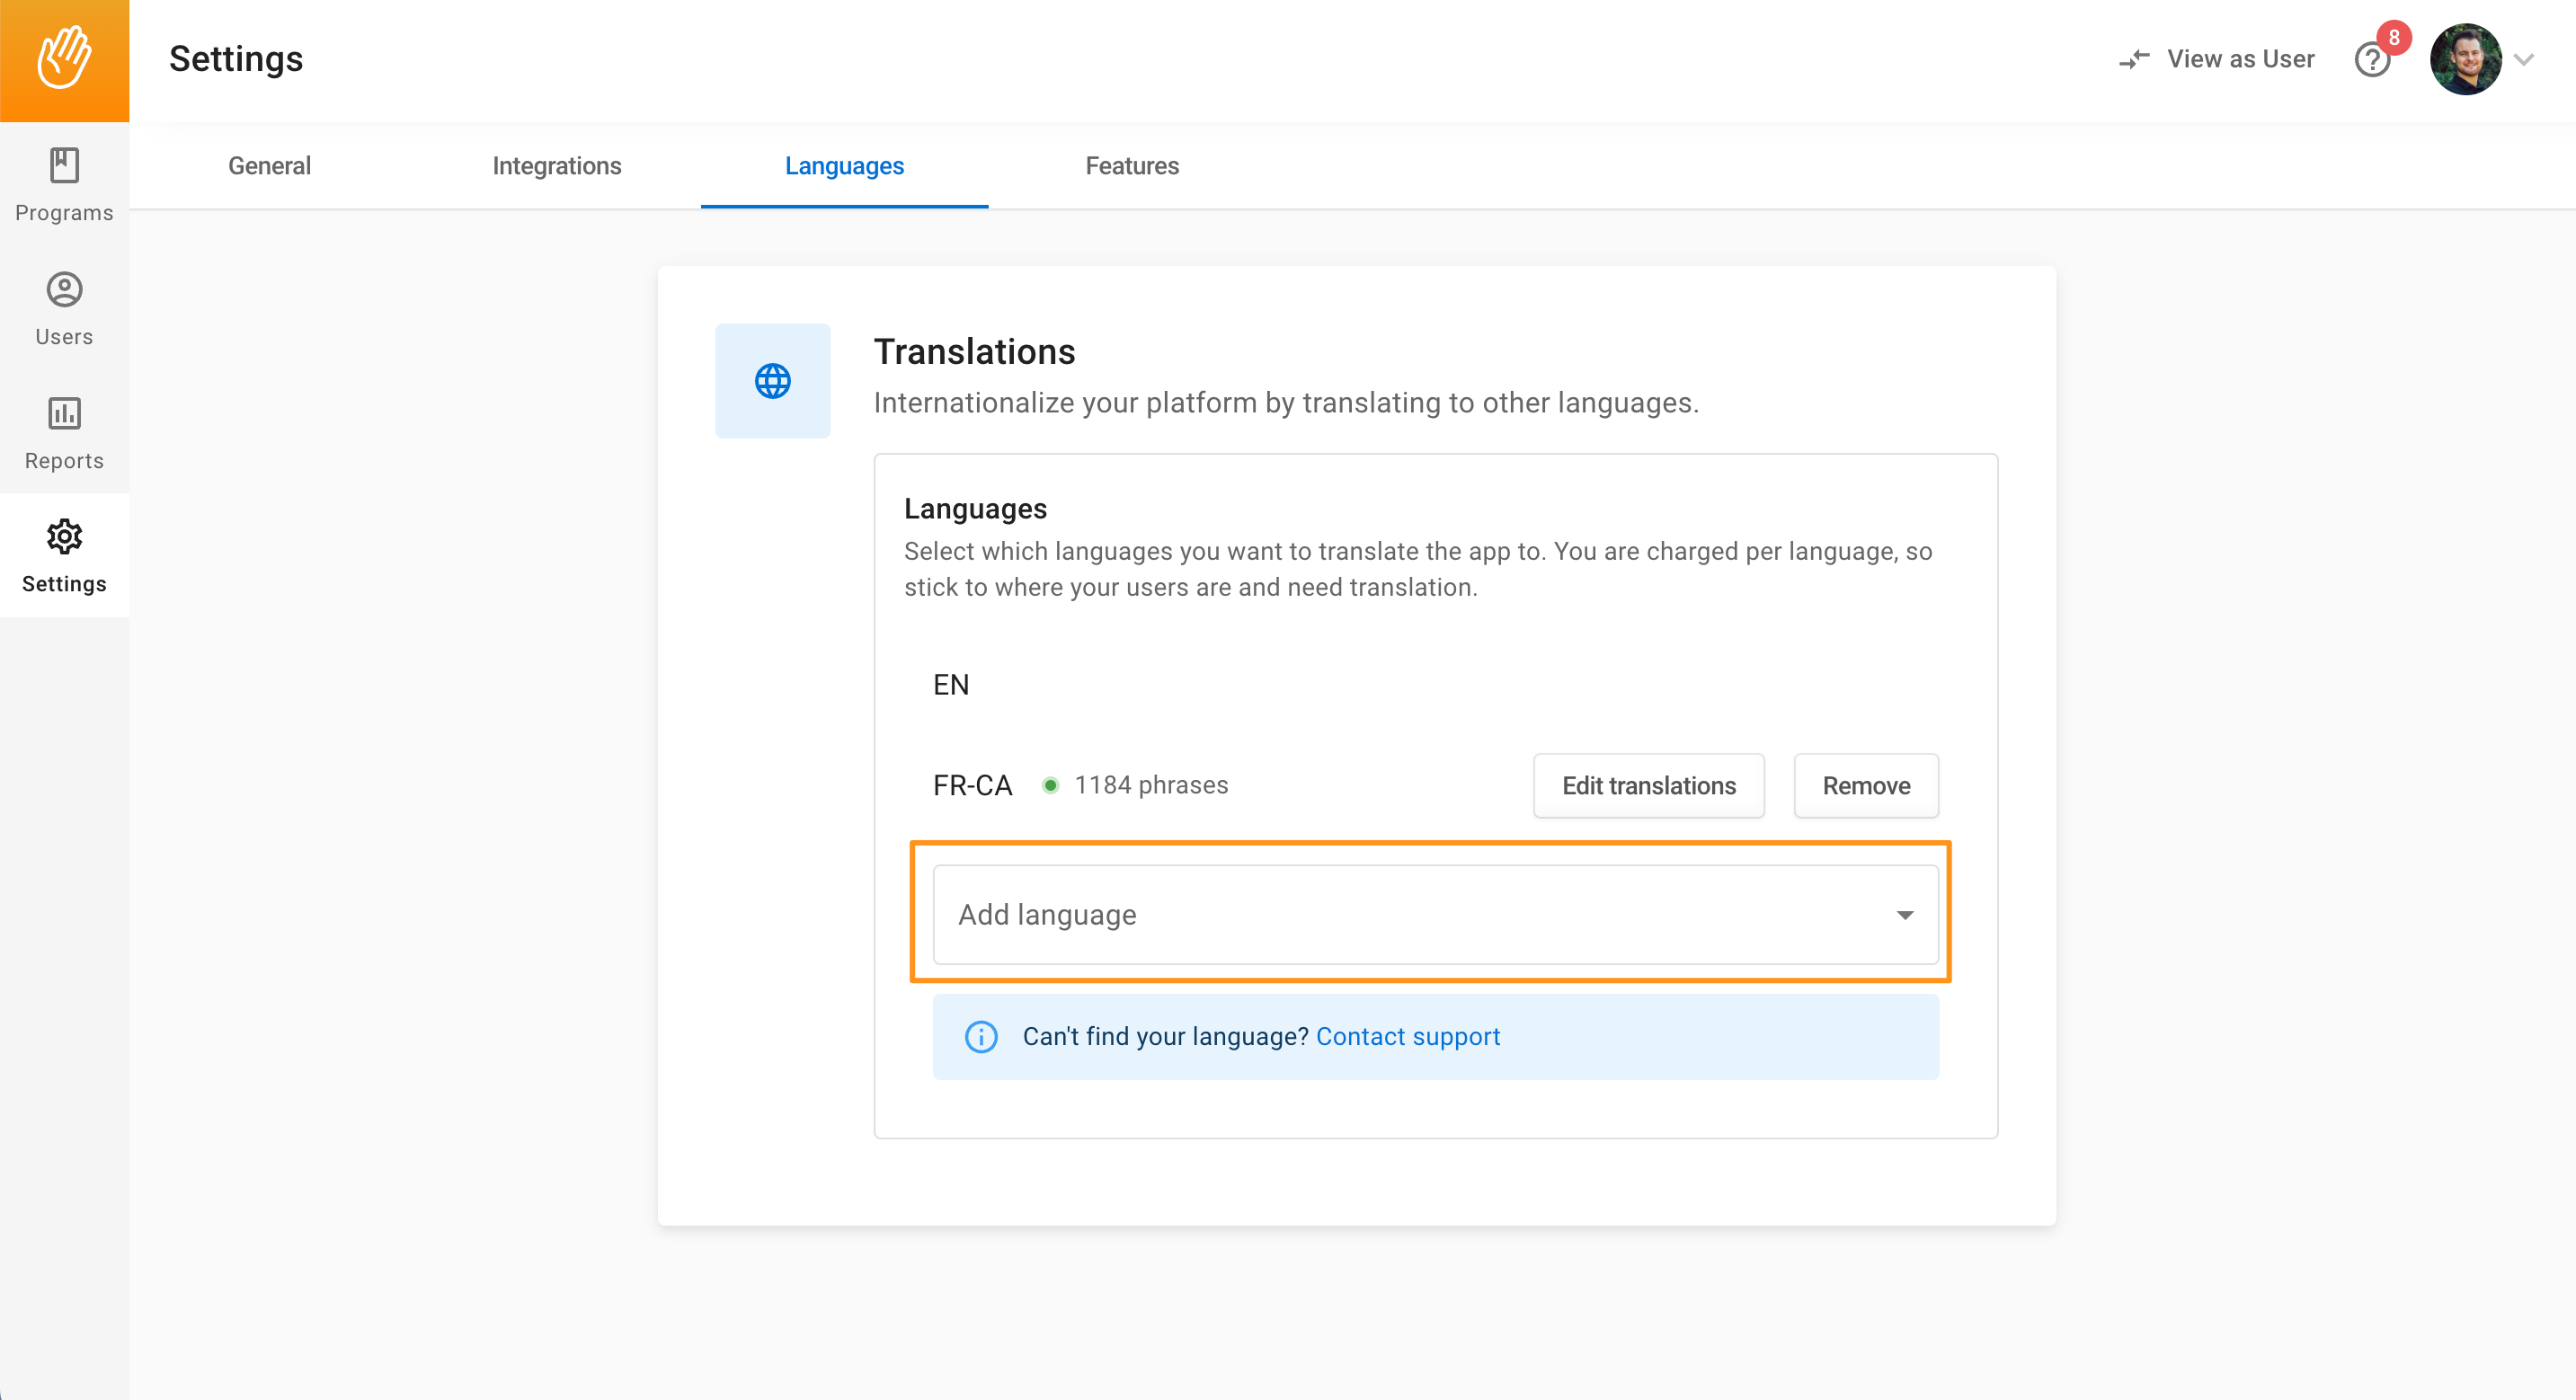Select the Settings gear icon
Screen dimensions: 2576x1400
(64, 537)
